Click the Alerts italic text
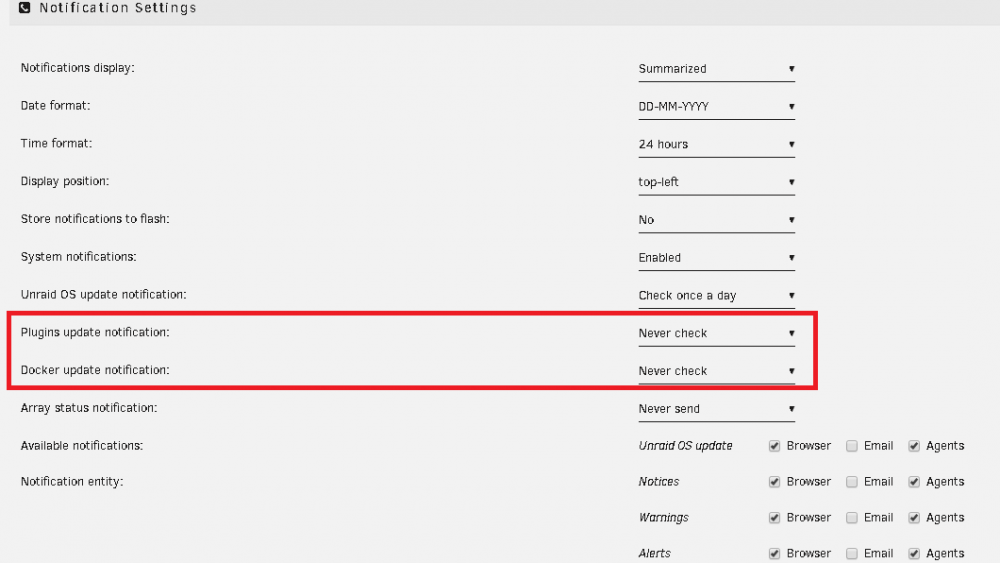Image resolution: width=1000 pixels, height=563 pixels. point(654,553)
